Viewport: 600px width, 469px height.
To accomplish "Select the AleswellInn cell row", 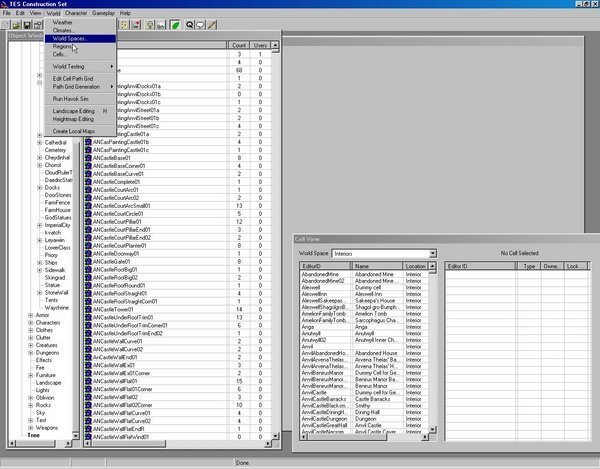I will point(364,294).
